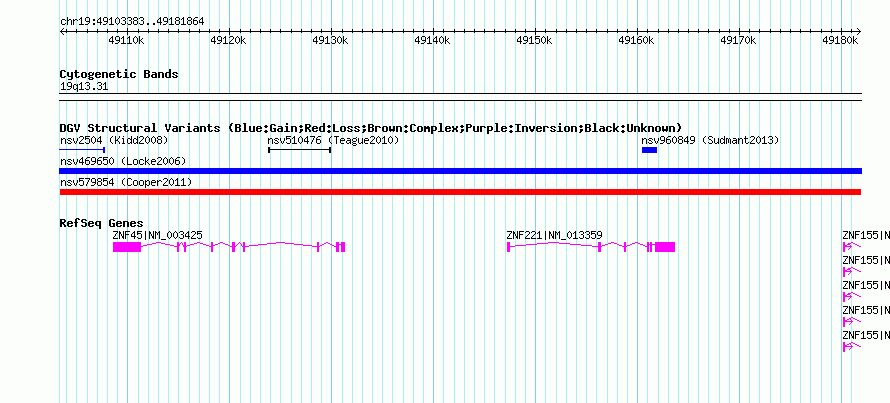Screen dimensions: 890x403
Task: Click the fifth ZNF155 transcript label
Action: [866, 335]
